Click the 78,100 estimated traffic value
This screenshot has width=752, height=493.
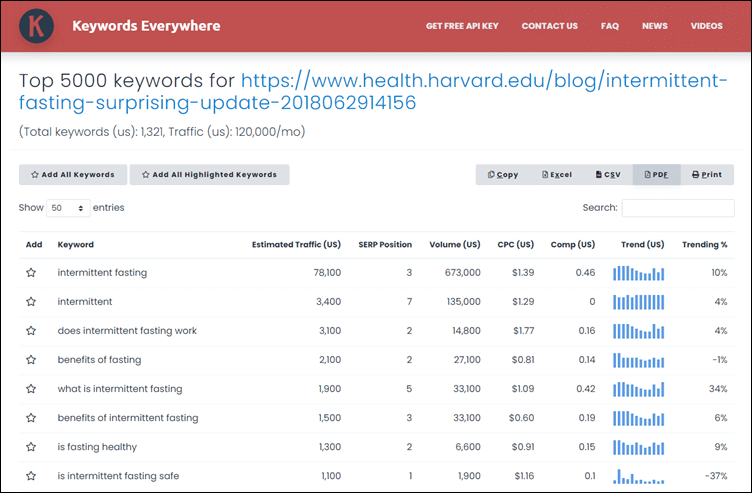tap(327, 273)
